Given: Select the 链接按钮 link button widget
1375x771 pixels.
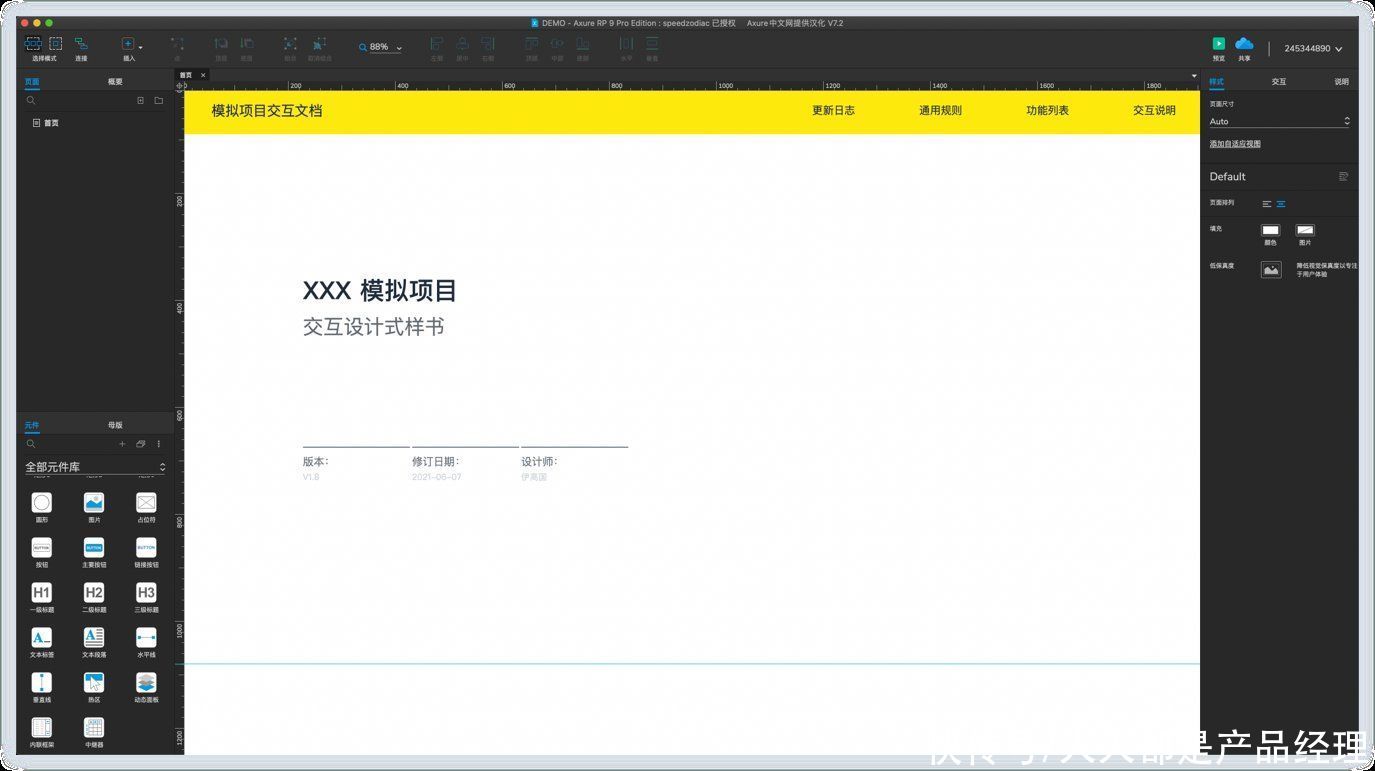Looking at the screenshot, I should [x=146, y=552].
